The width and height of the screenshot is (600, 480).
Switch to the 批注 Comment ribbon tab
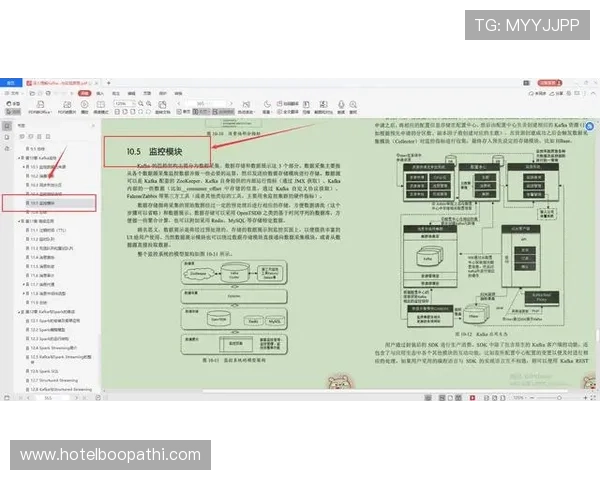pos(116,93)
